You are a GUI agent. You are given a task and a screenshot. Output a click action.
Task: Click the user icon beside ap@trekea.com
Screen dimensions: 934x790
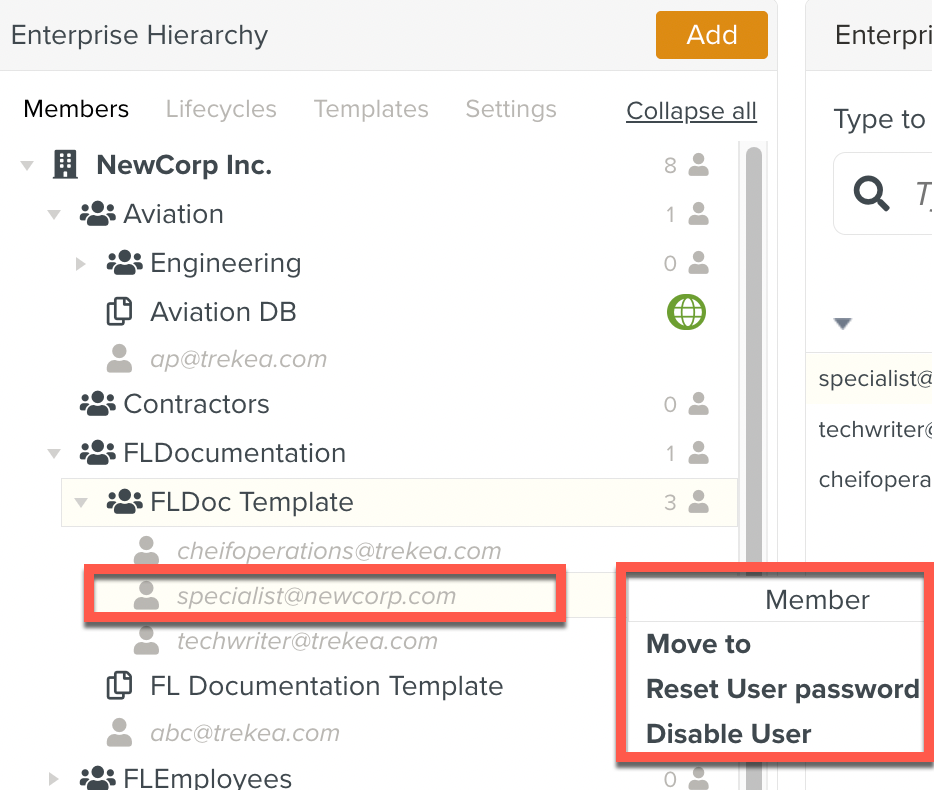tap(120, 359)
